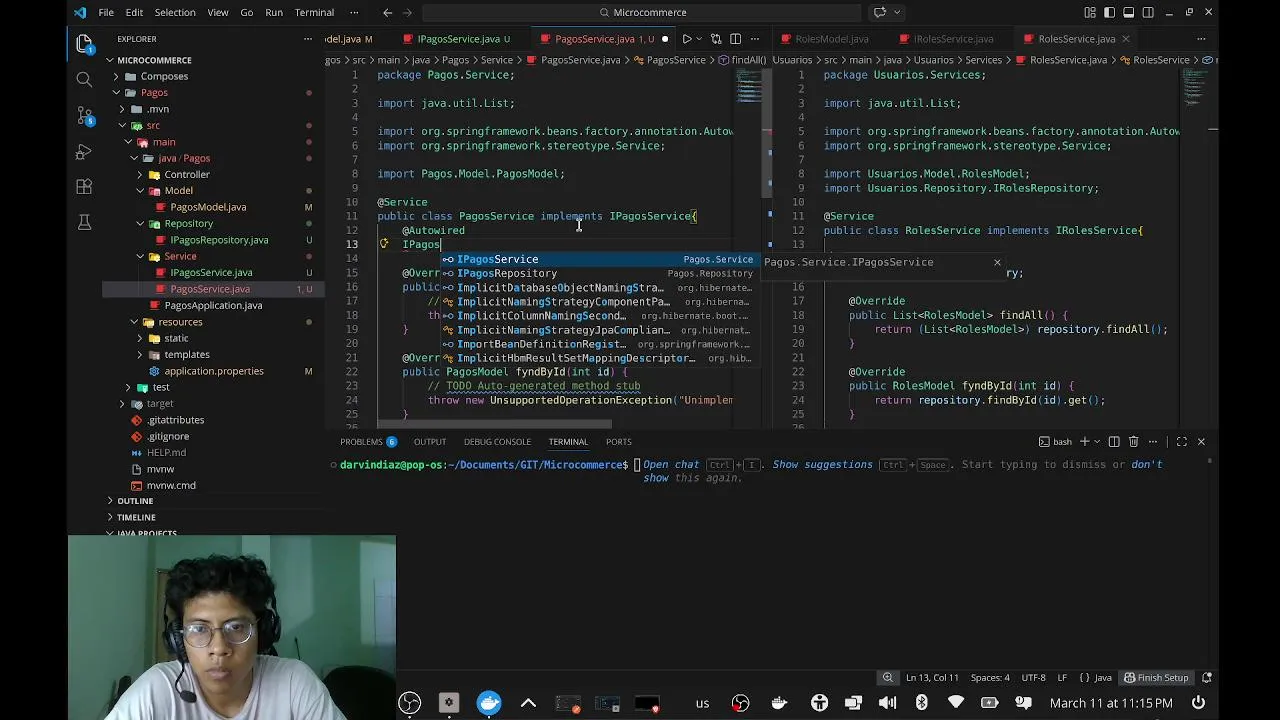Image resolution: width=1280 pixels, height=720 pixels.
Task: Open the File menu
Action: 106,12
